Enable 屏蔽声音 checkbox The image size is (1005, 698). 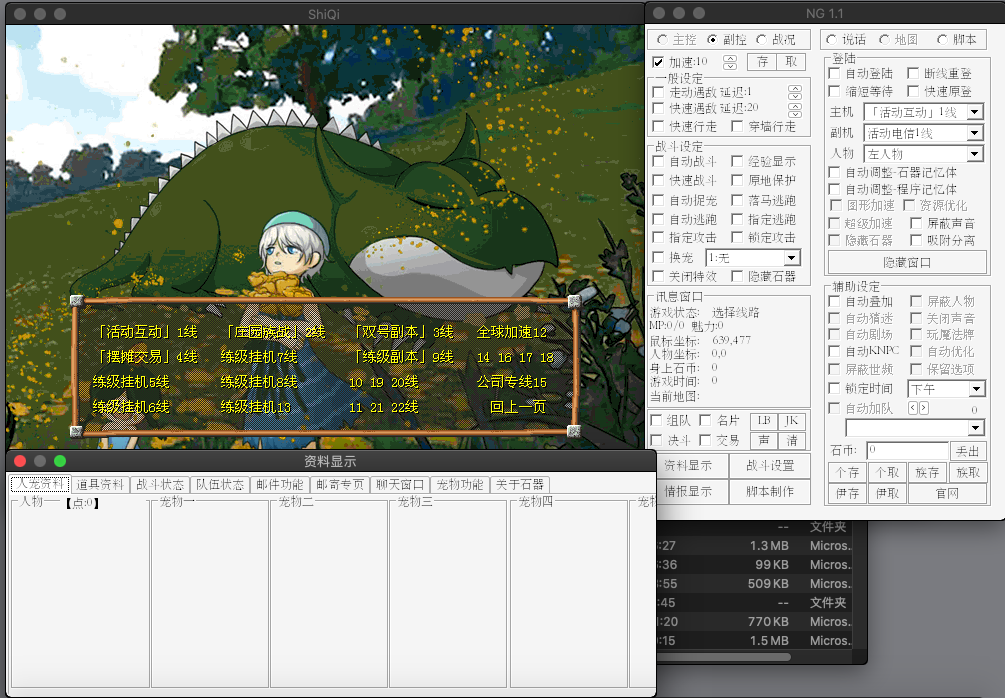(916, 223)
